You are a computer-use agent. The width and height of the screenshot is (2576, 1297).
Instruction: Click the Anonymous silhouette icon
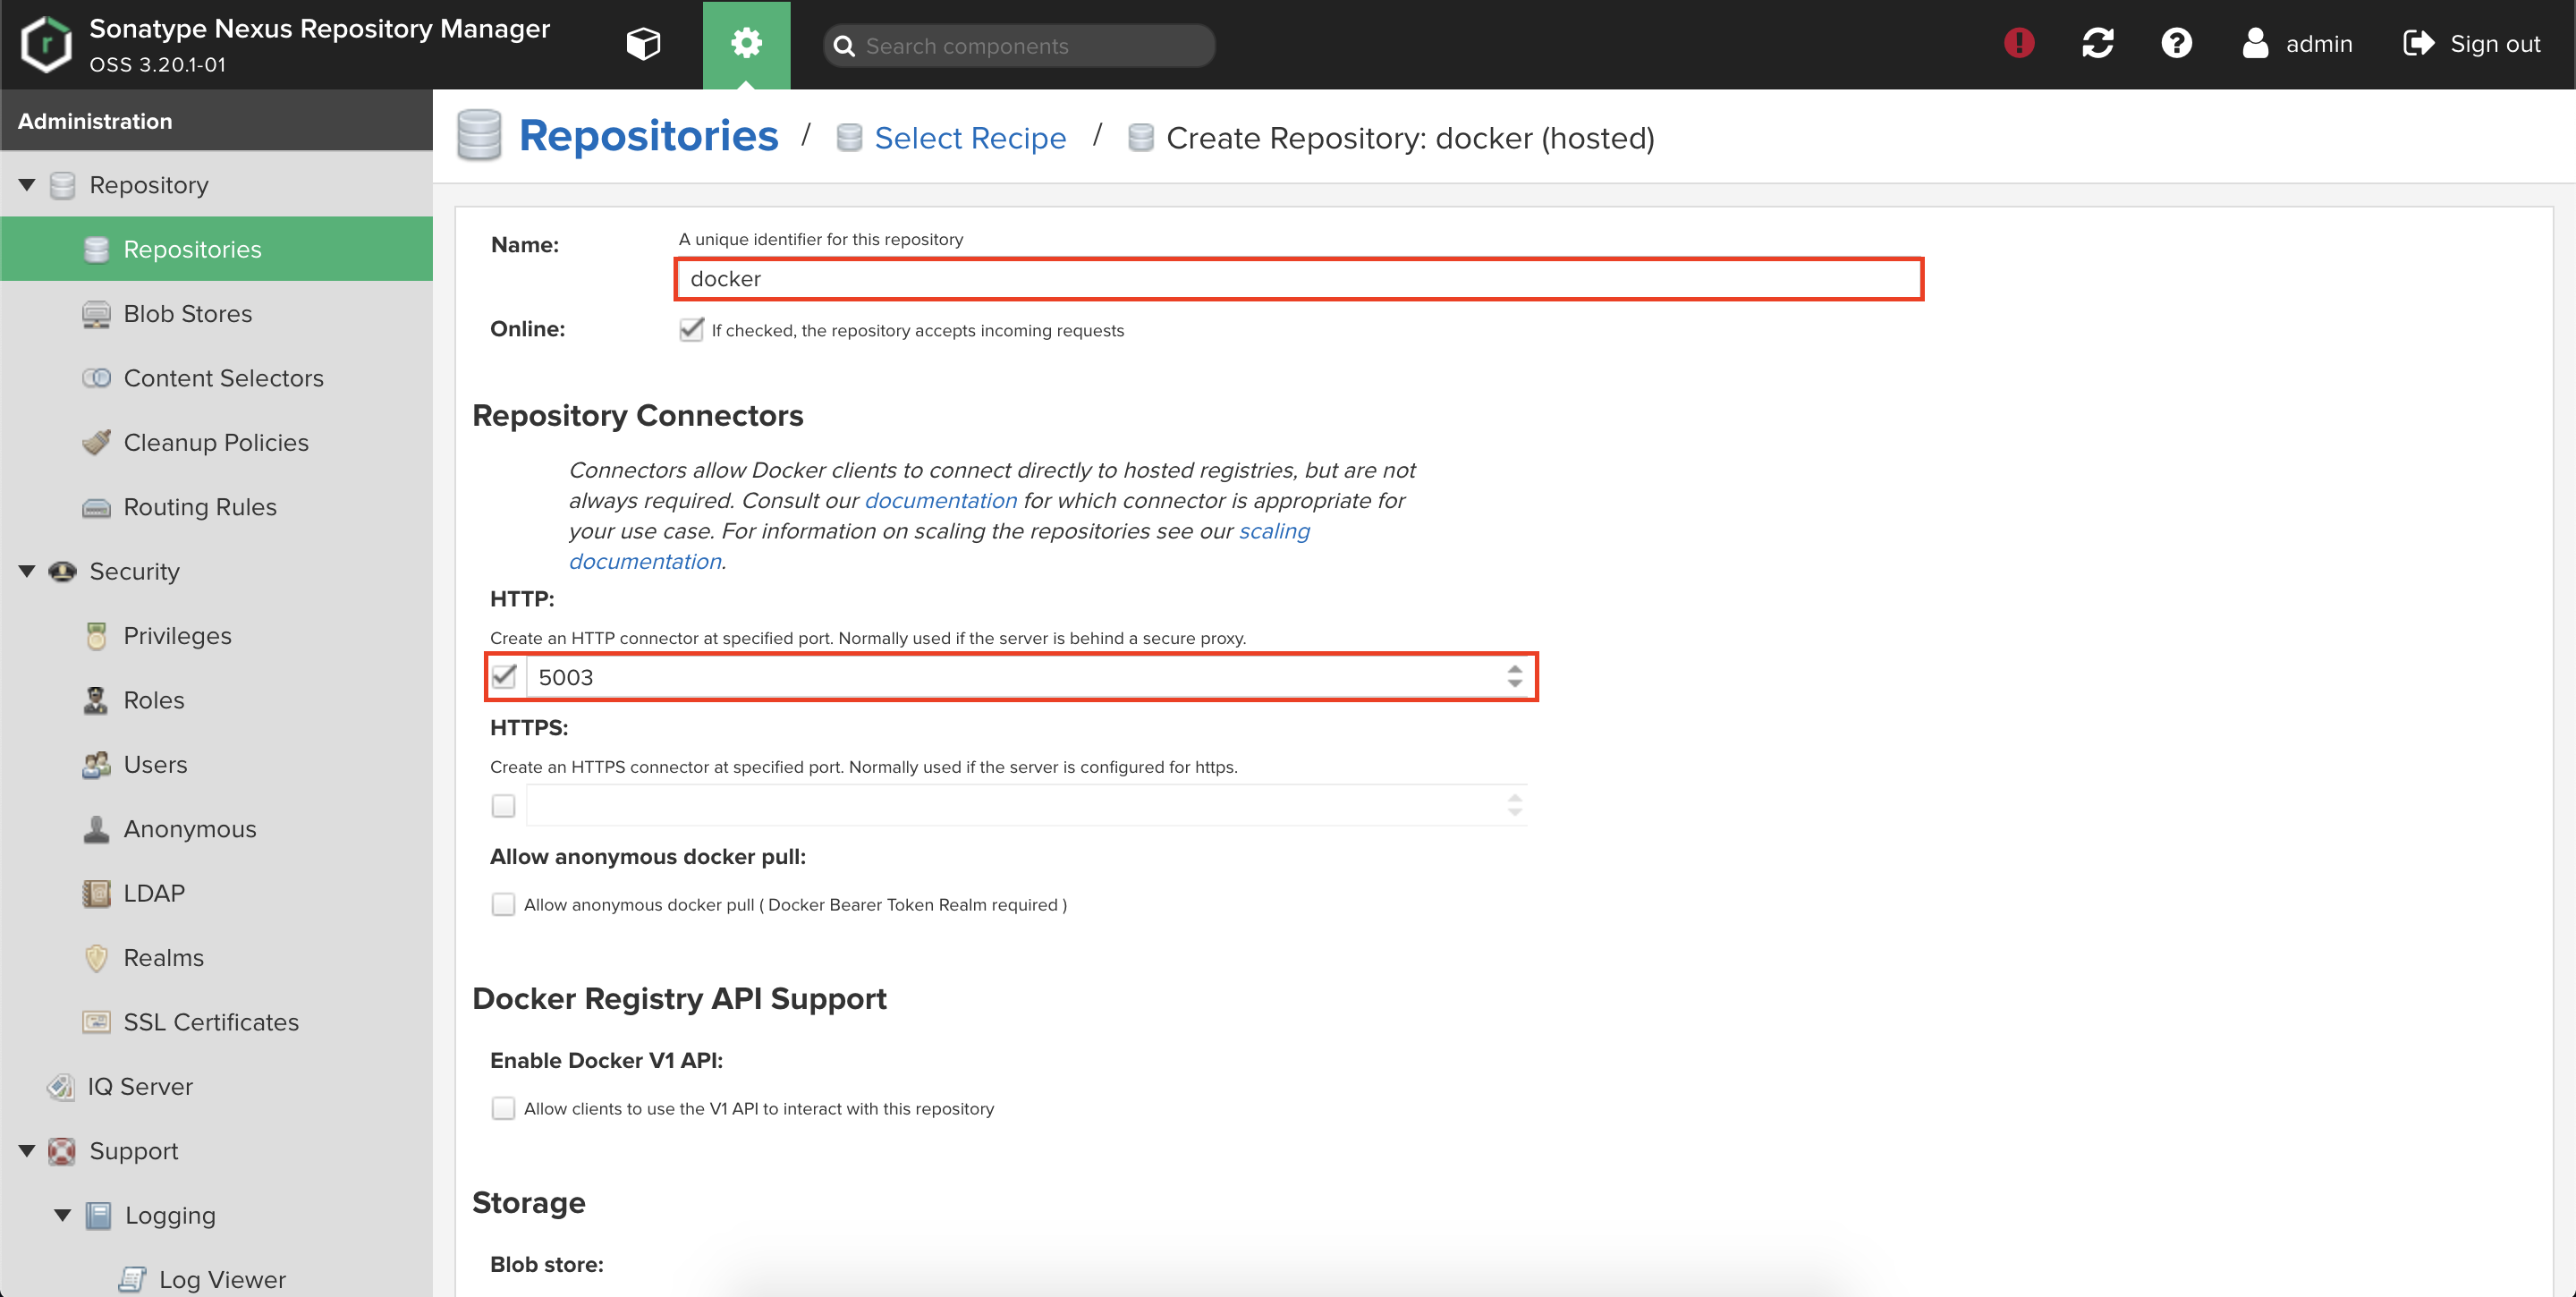coord(96,829)
